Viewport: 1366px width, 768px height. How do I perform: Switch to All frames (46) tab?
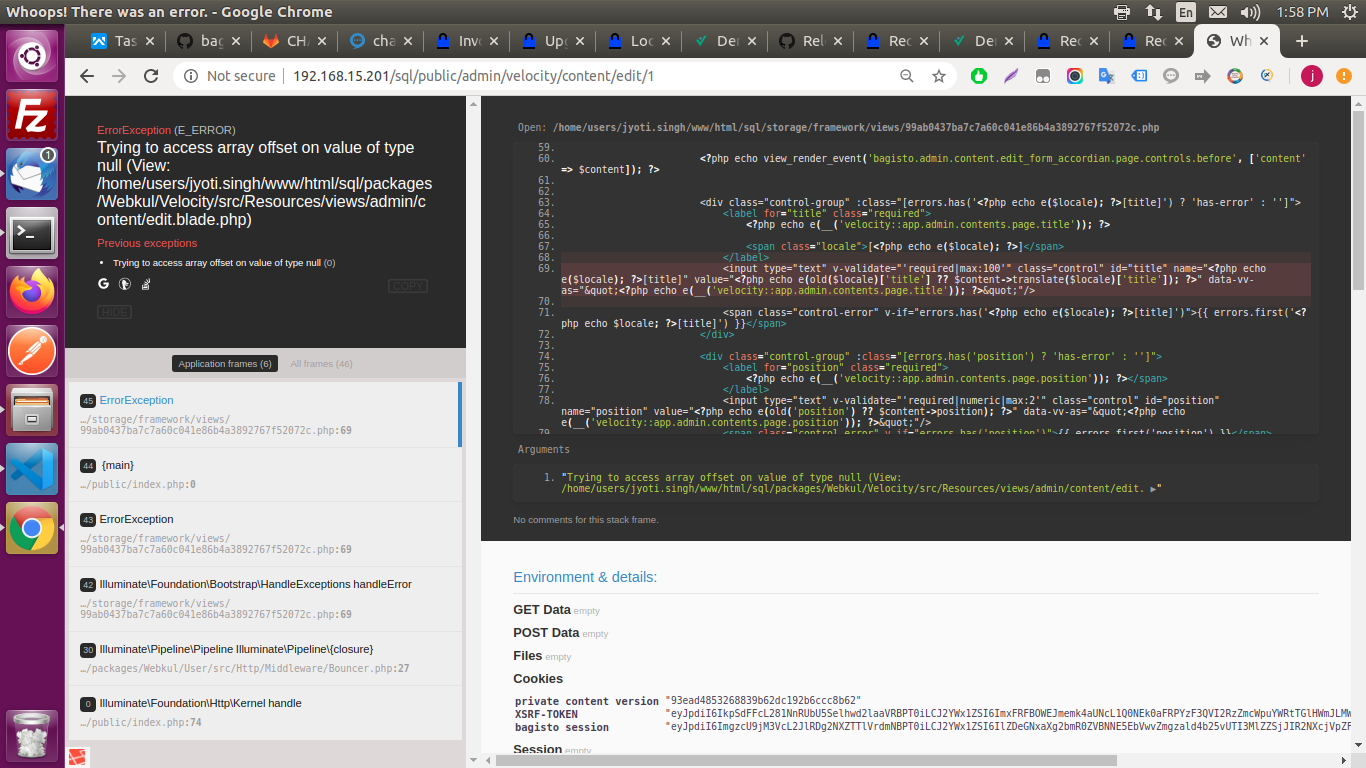(x=321, y=364)
